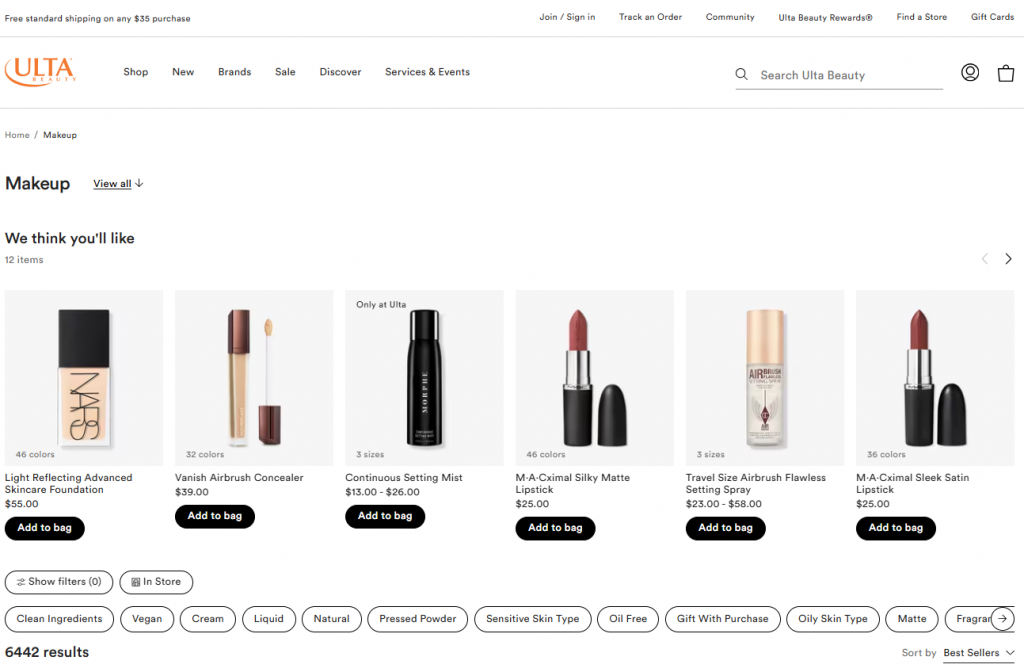
Task: Click the Track an Order link
Action: point(650,17)
